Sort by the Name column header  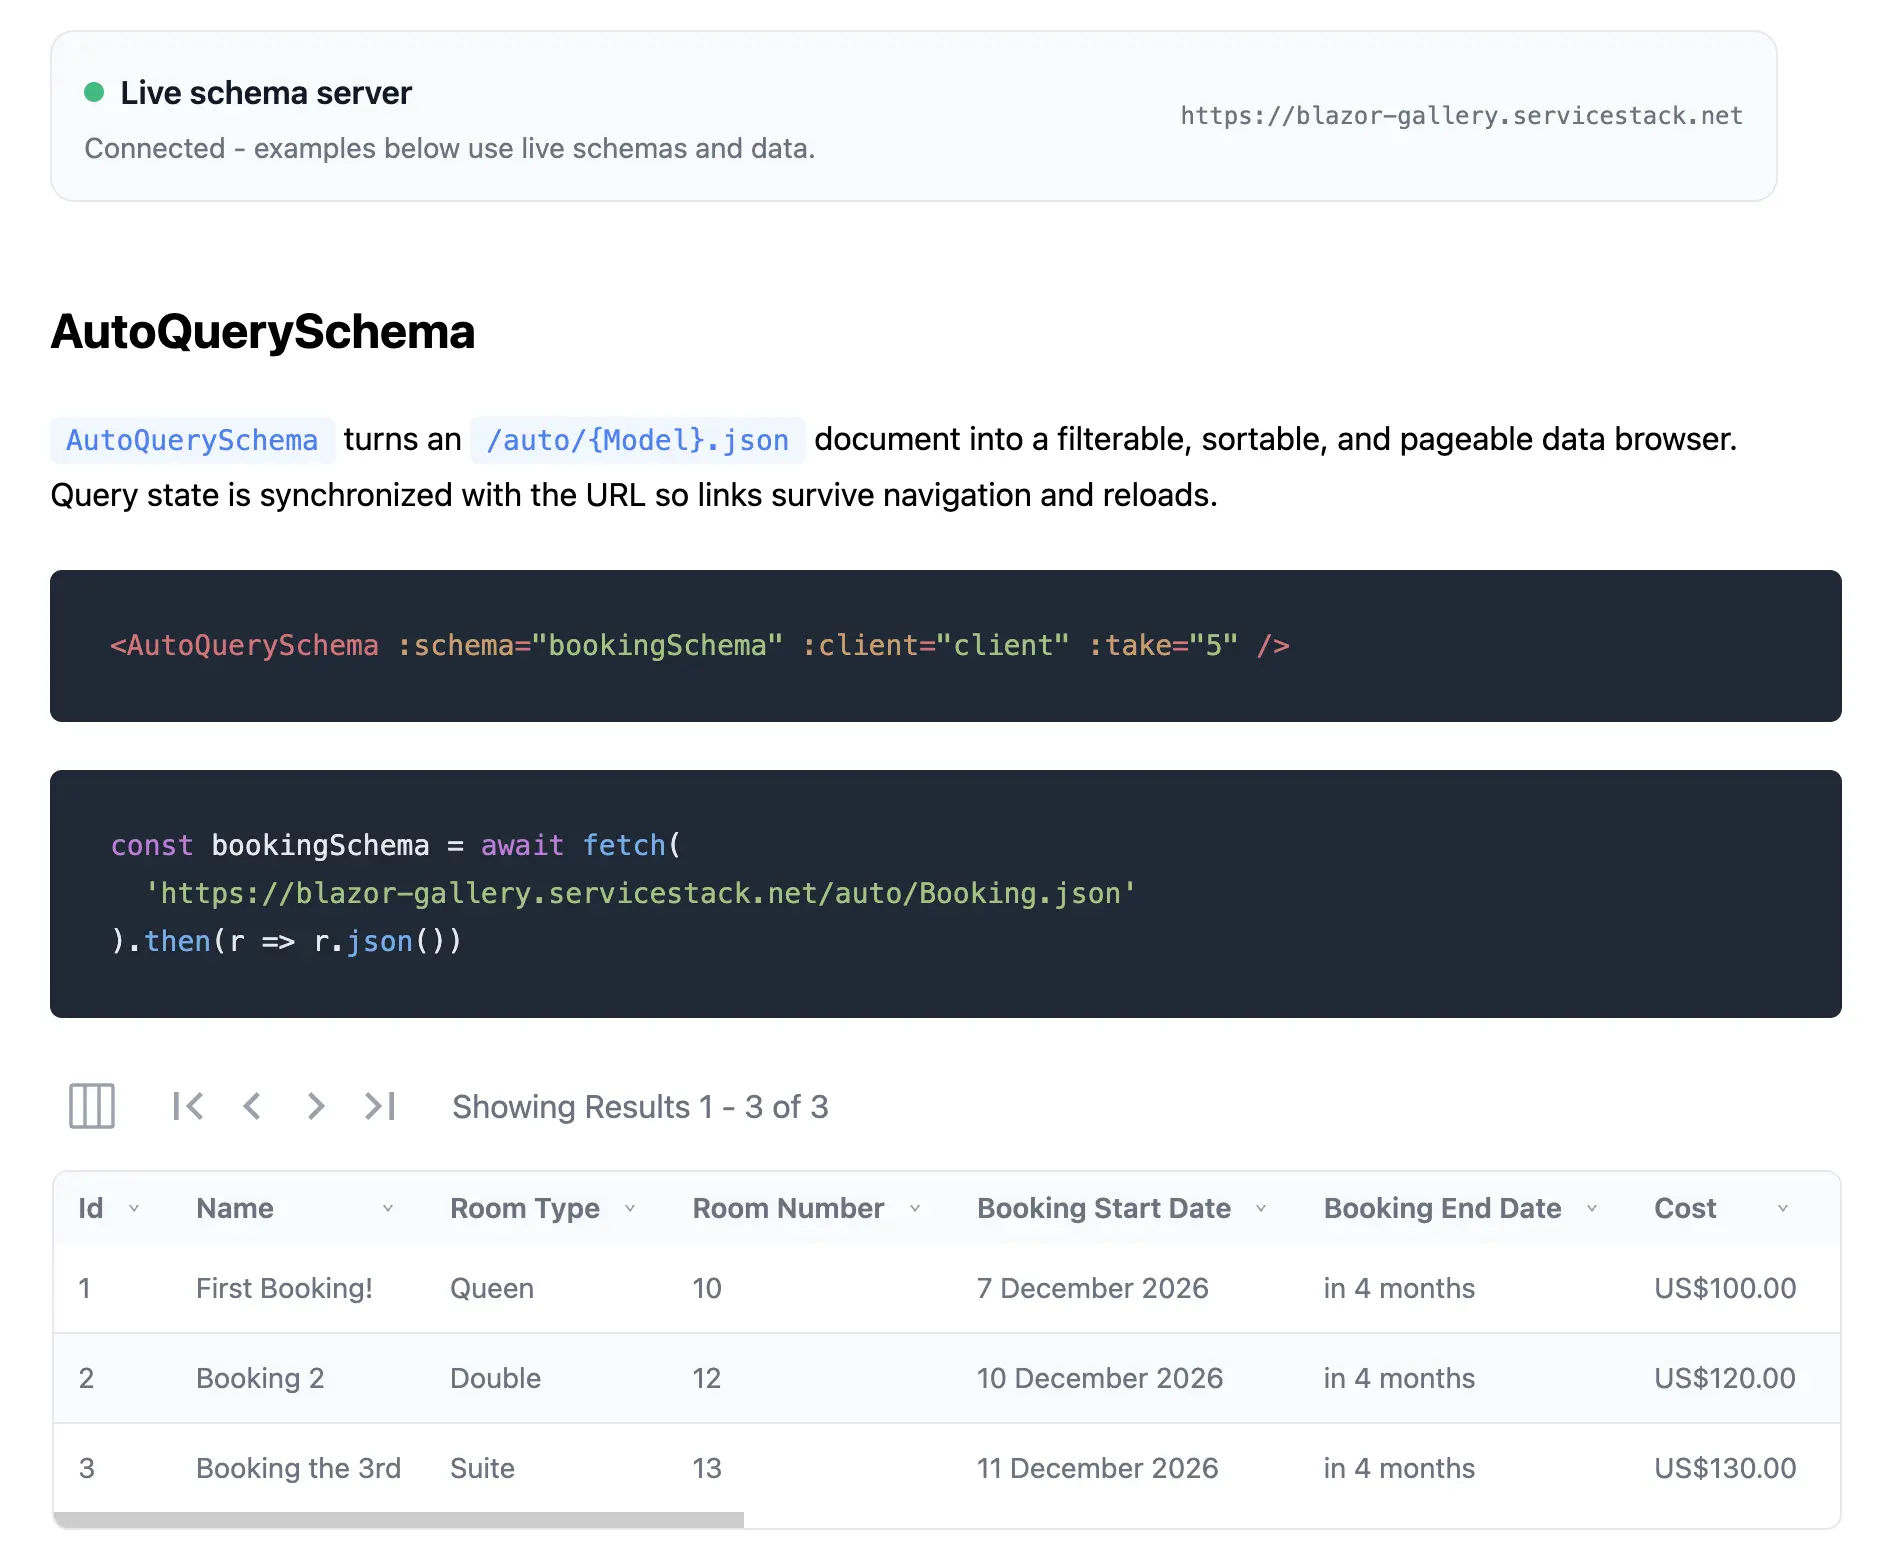(235, 1208)
